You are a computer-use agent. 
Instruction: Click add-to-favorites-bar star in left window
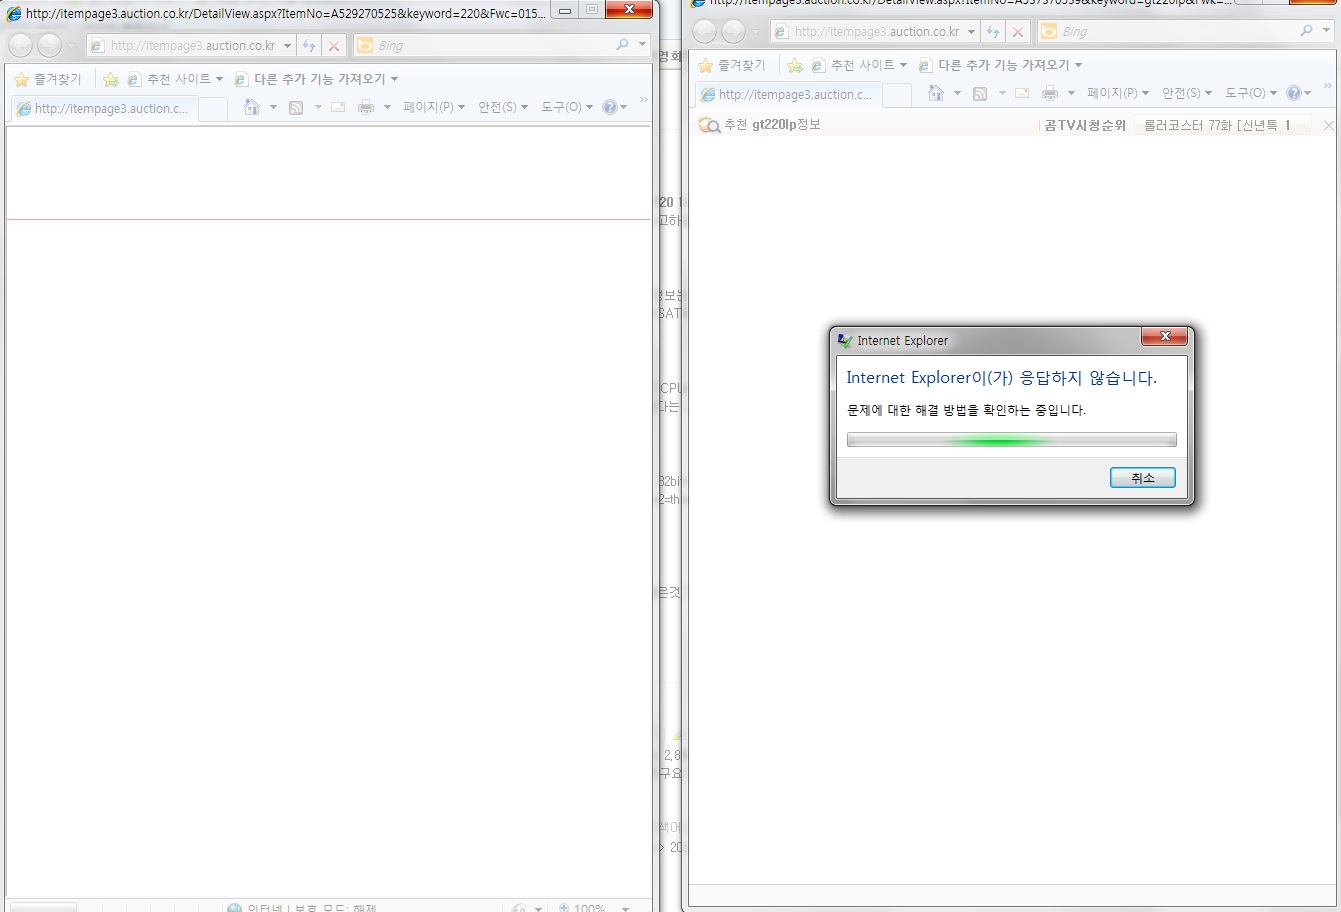pyautogui.click(x=111, y=79)
